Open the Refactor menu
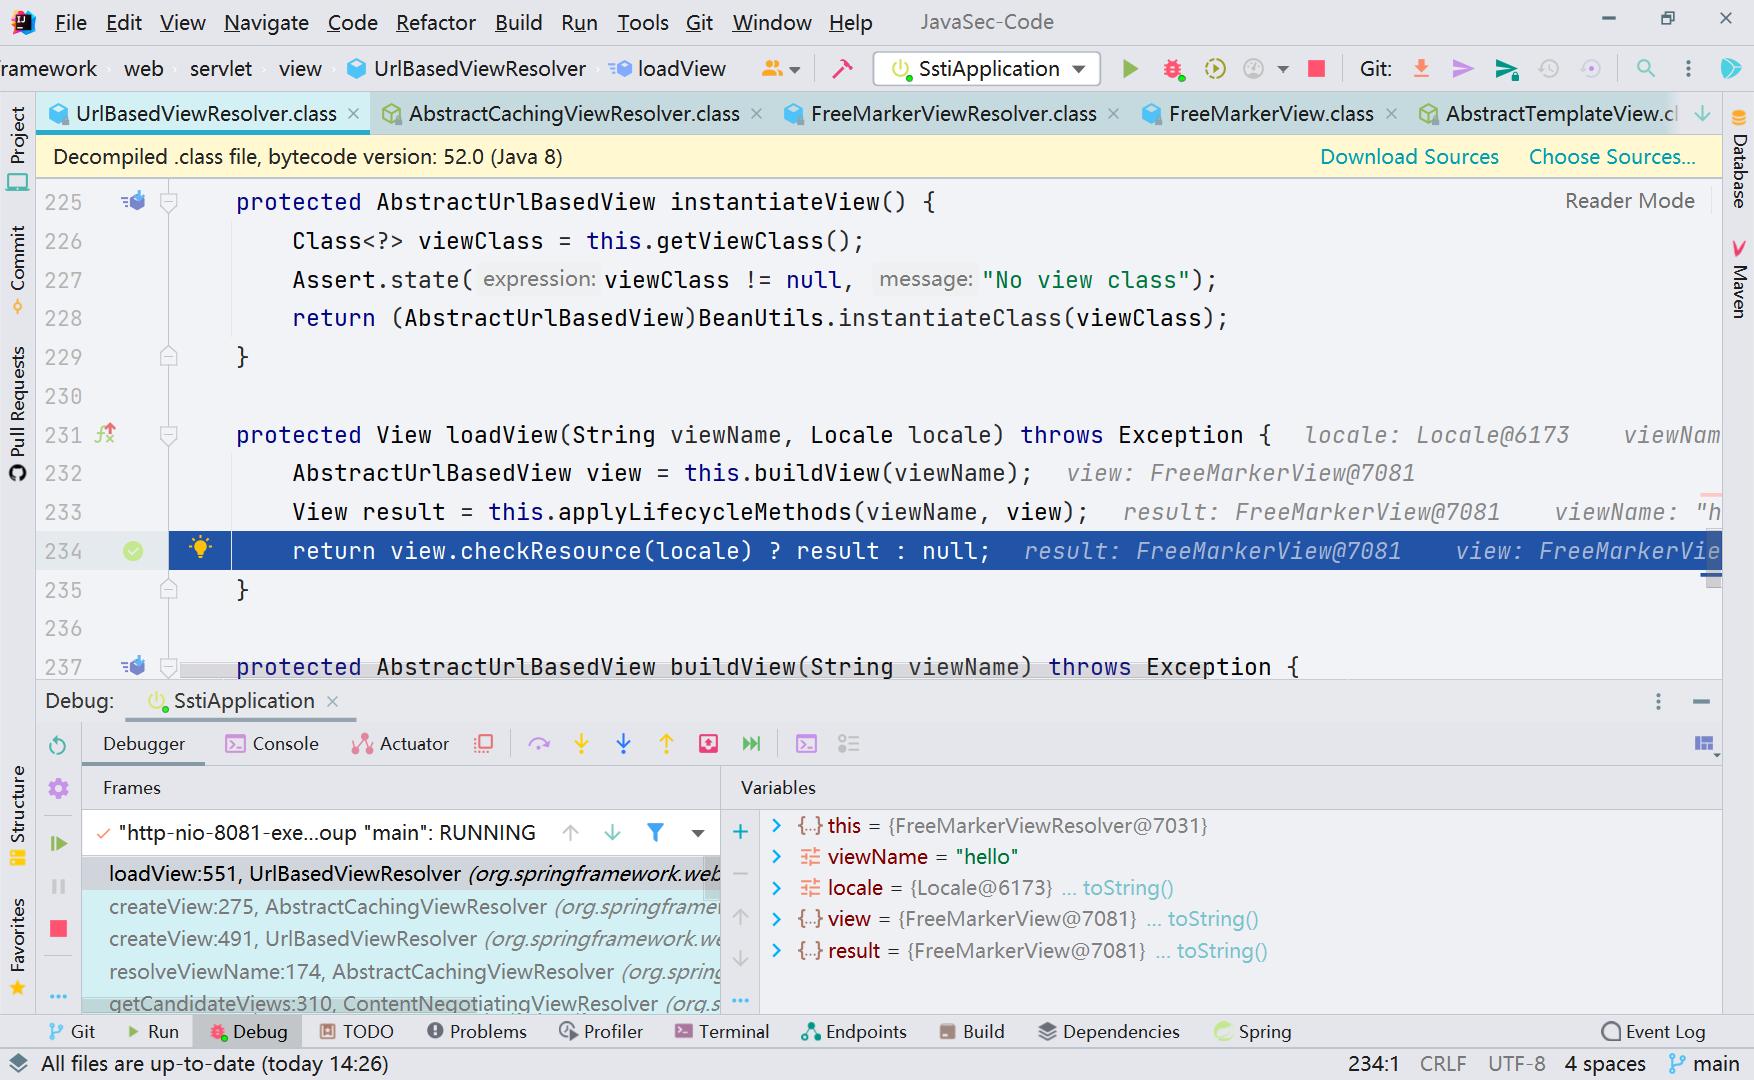 pos(435,22)
